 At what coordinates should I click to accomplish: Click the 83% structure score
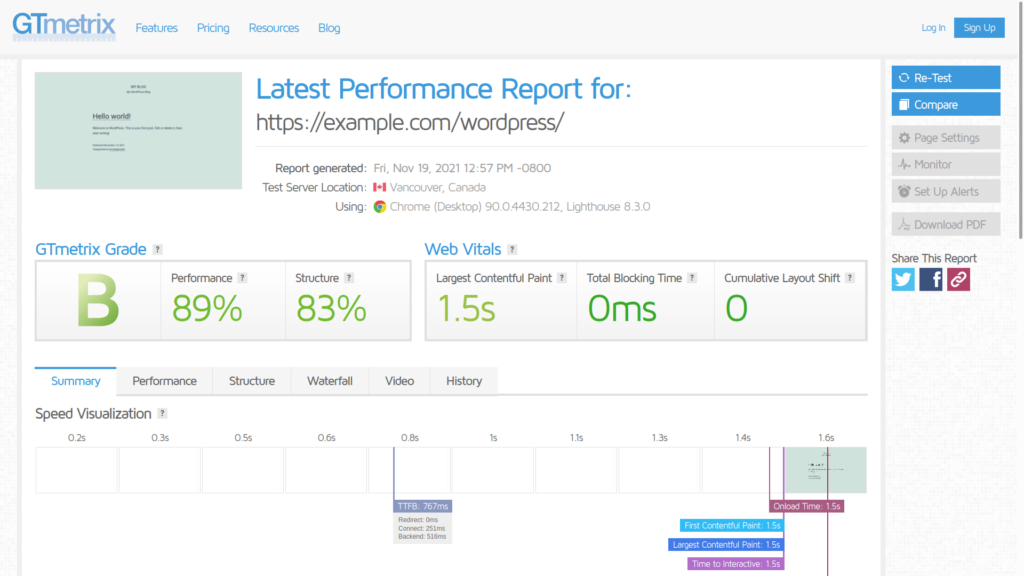(x=331, y=309)
